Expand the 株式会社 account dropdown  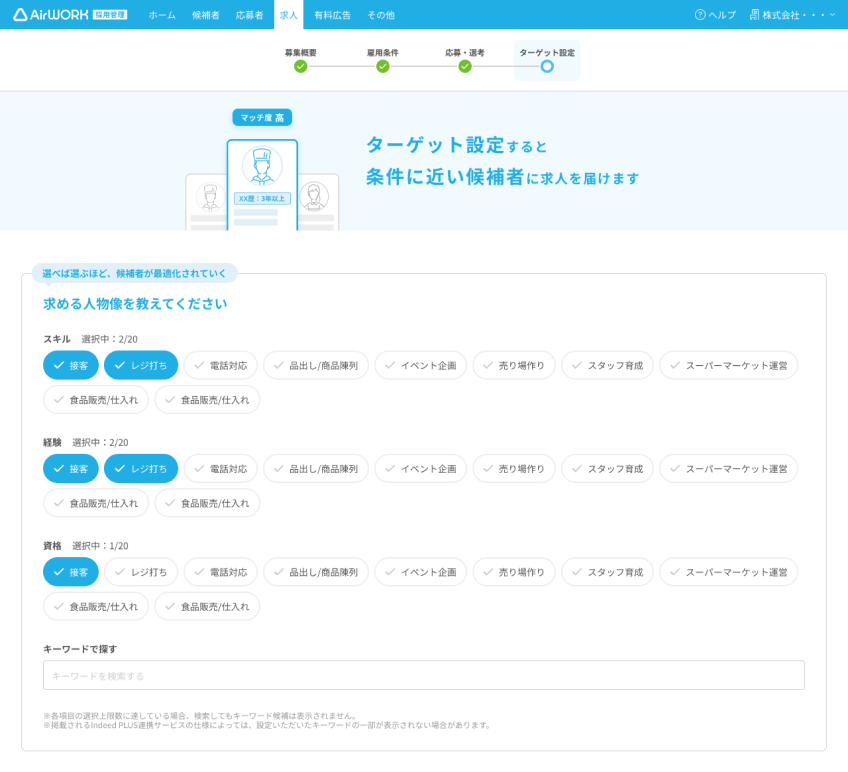point(792,15)
